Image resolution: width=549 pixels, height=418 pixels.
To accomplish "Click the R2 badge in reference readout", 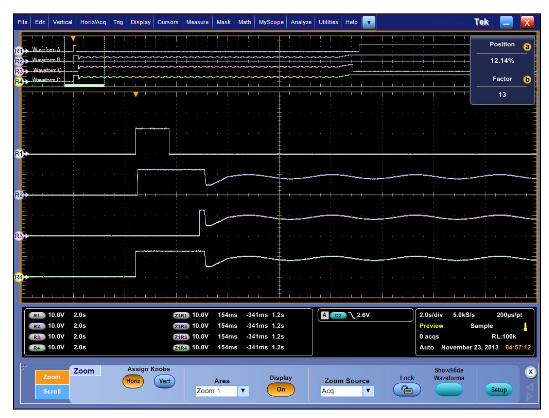I will pos(37,326).
